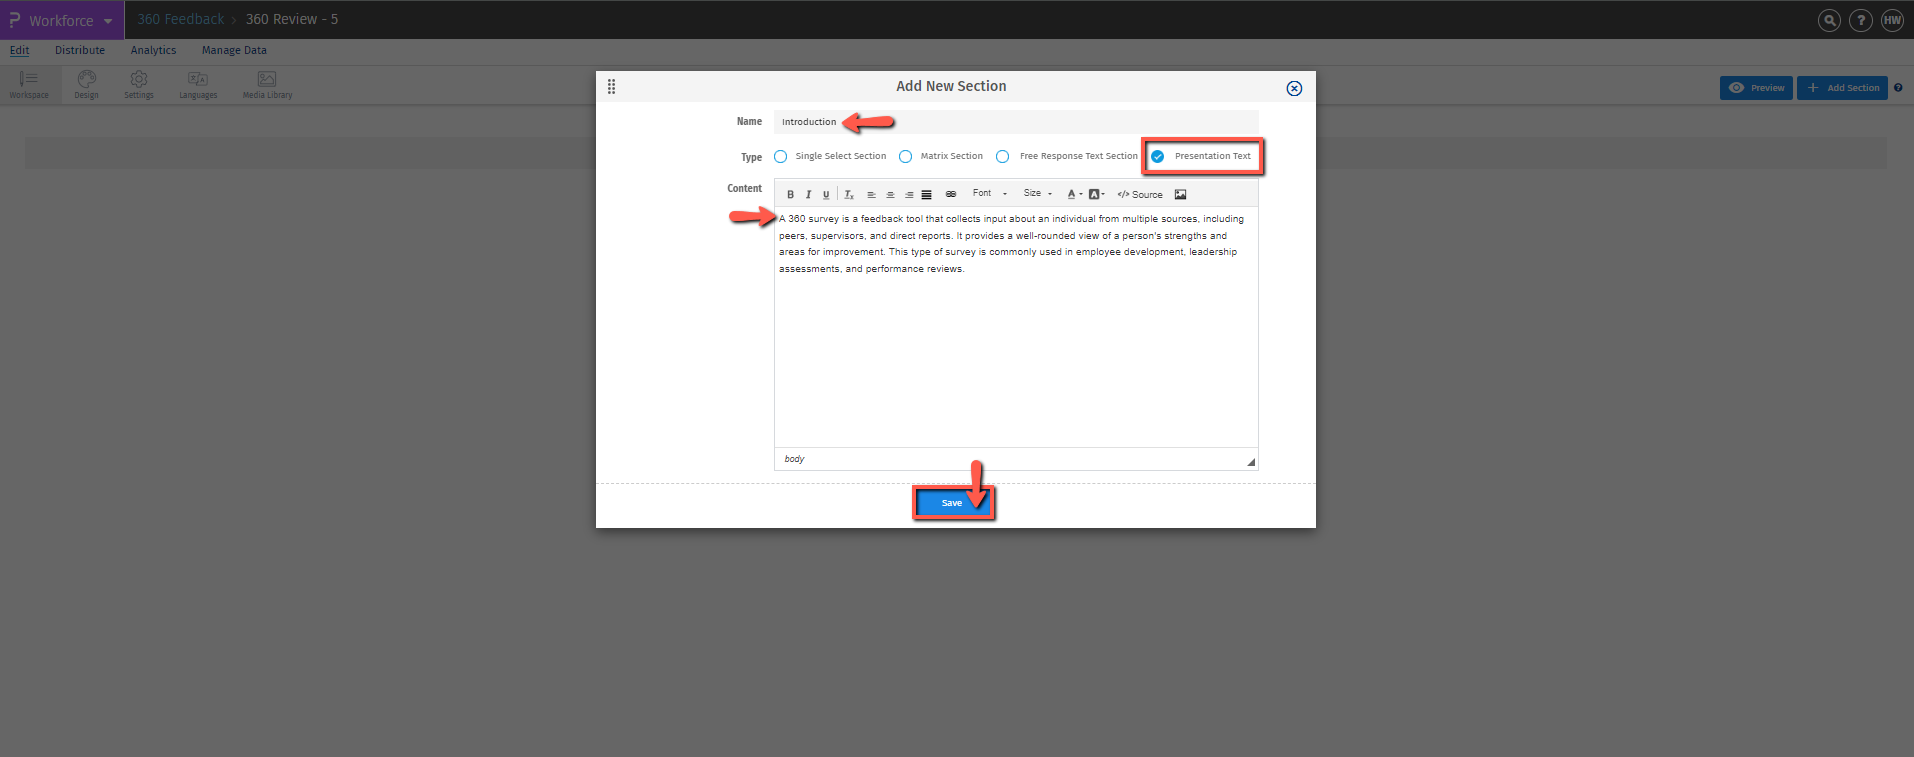Open the help question mark icon

1860,20
